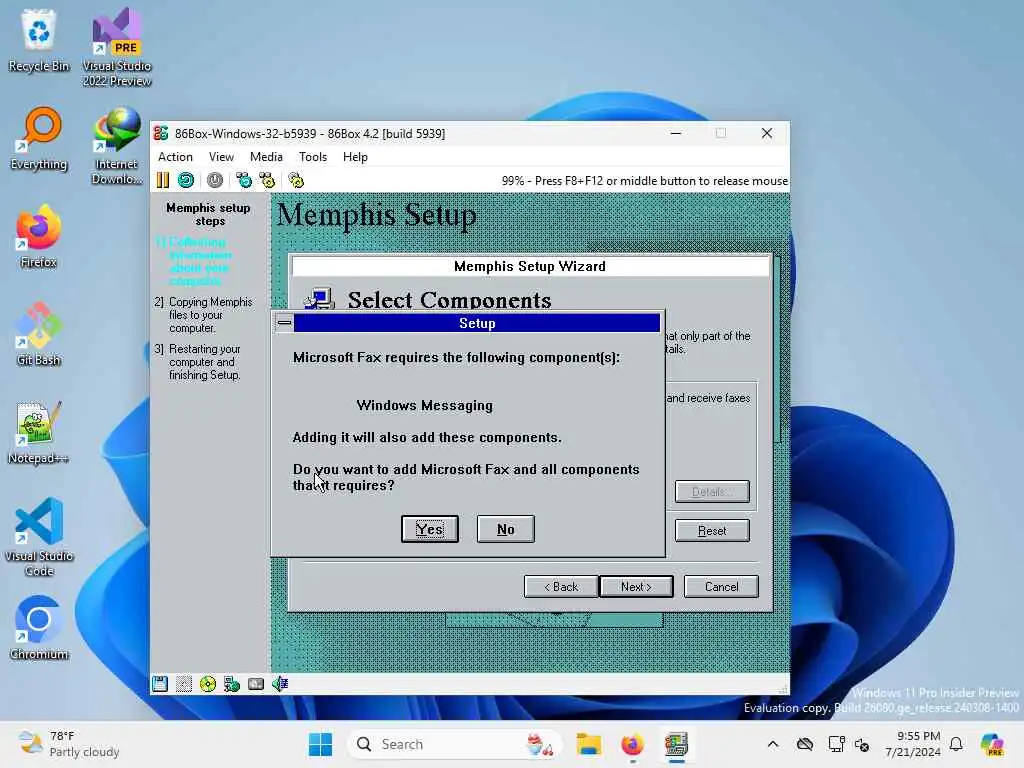Viewport: 1024px width, 768px height.
Task: Open Firefox from the taskbar
Action: [632, 744]
